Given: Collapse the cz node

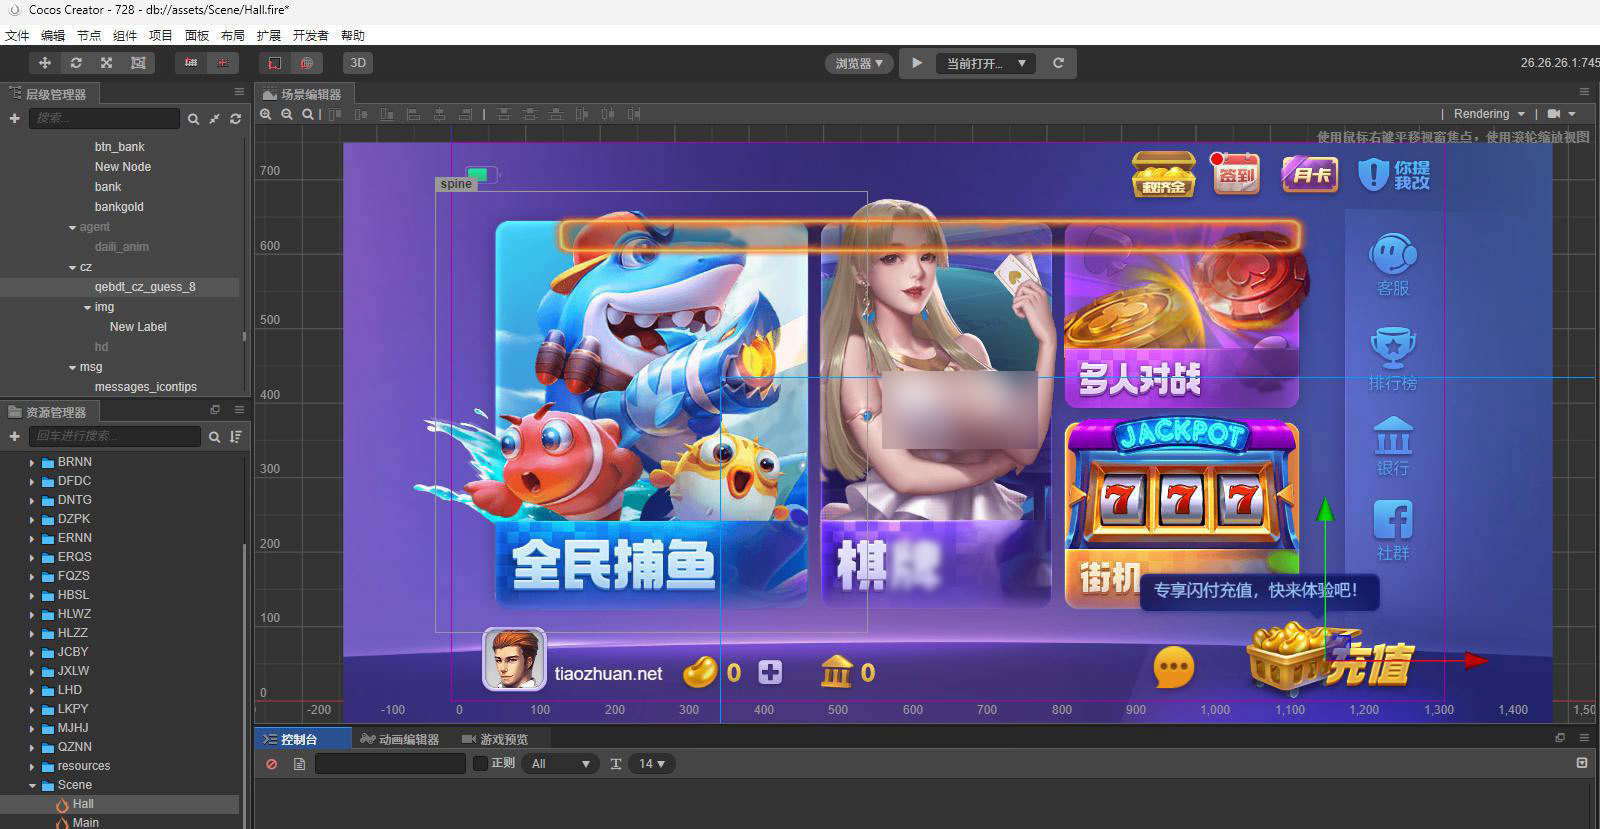Looking at the screenshot, I should click(73, 268).
